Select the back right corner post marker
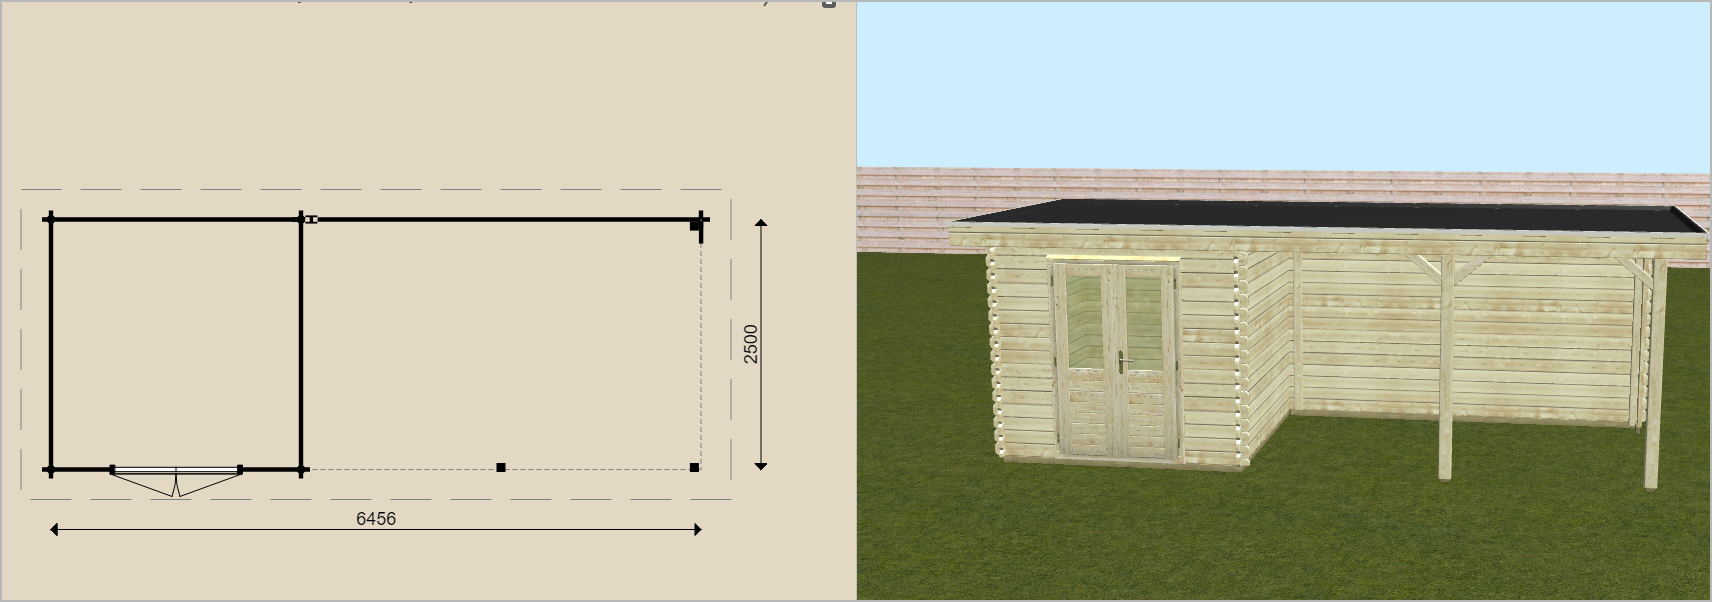The height and width of the screenshot is (602, 1712). click(696, 226)
